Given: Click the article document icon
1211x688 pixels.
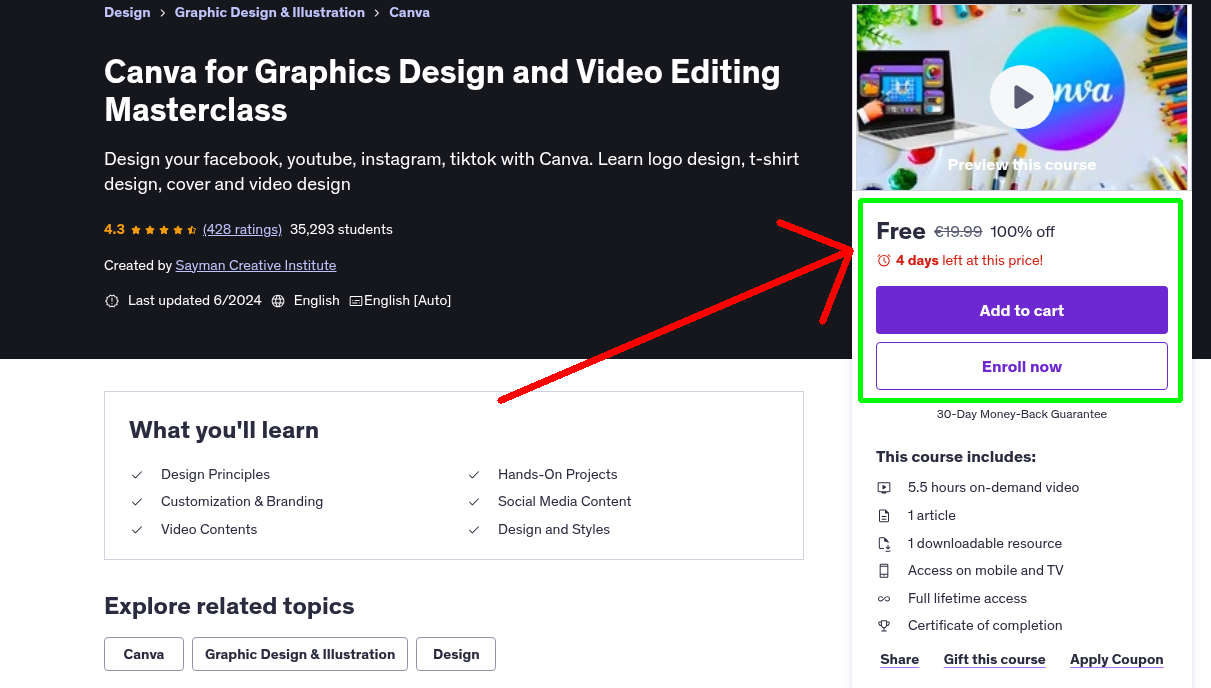Looking at the screenshot, I should 884,516.
